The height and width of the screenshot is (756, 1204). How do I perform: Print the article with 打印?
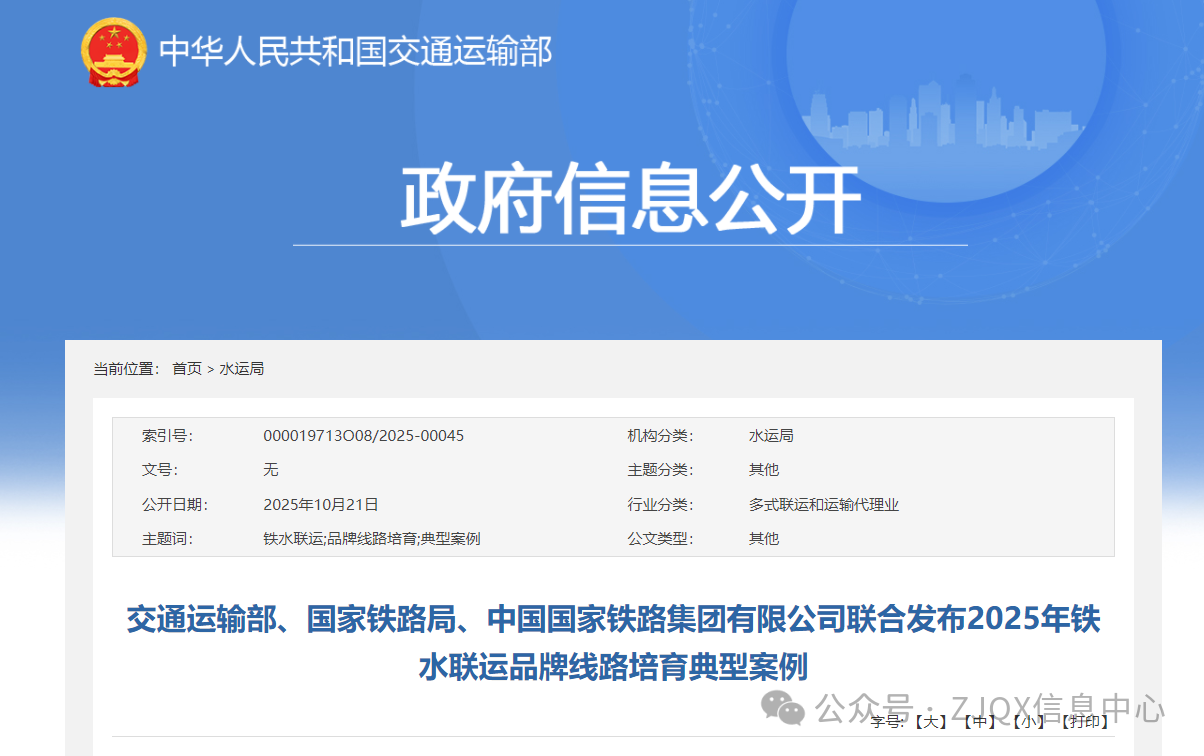(1084, 721)
